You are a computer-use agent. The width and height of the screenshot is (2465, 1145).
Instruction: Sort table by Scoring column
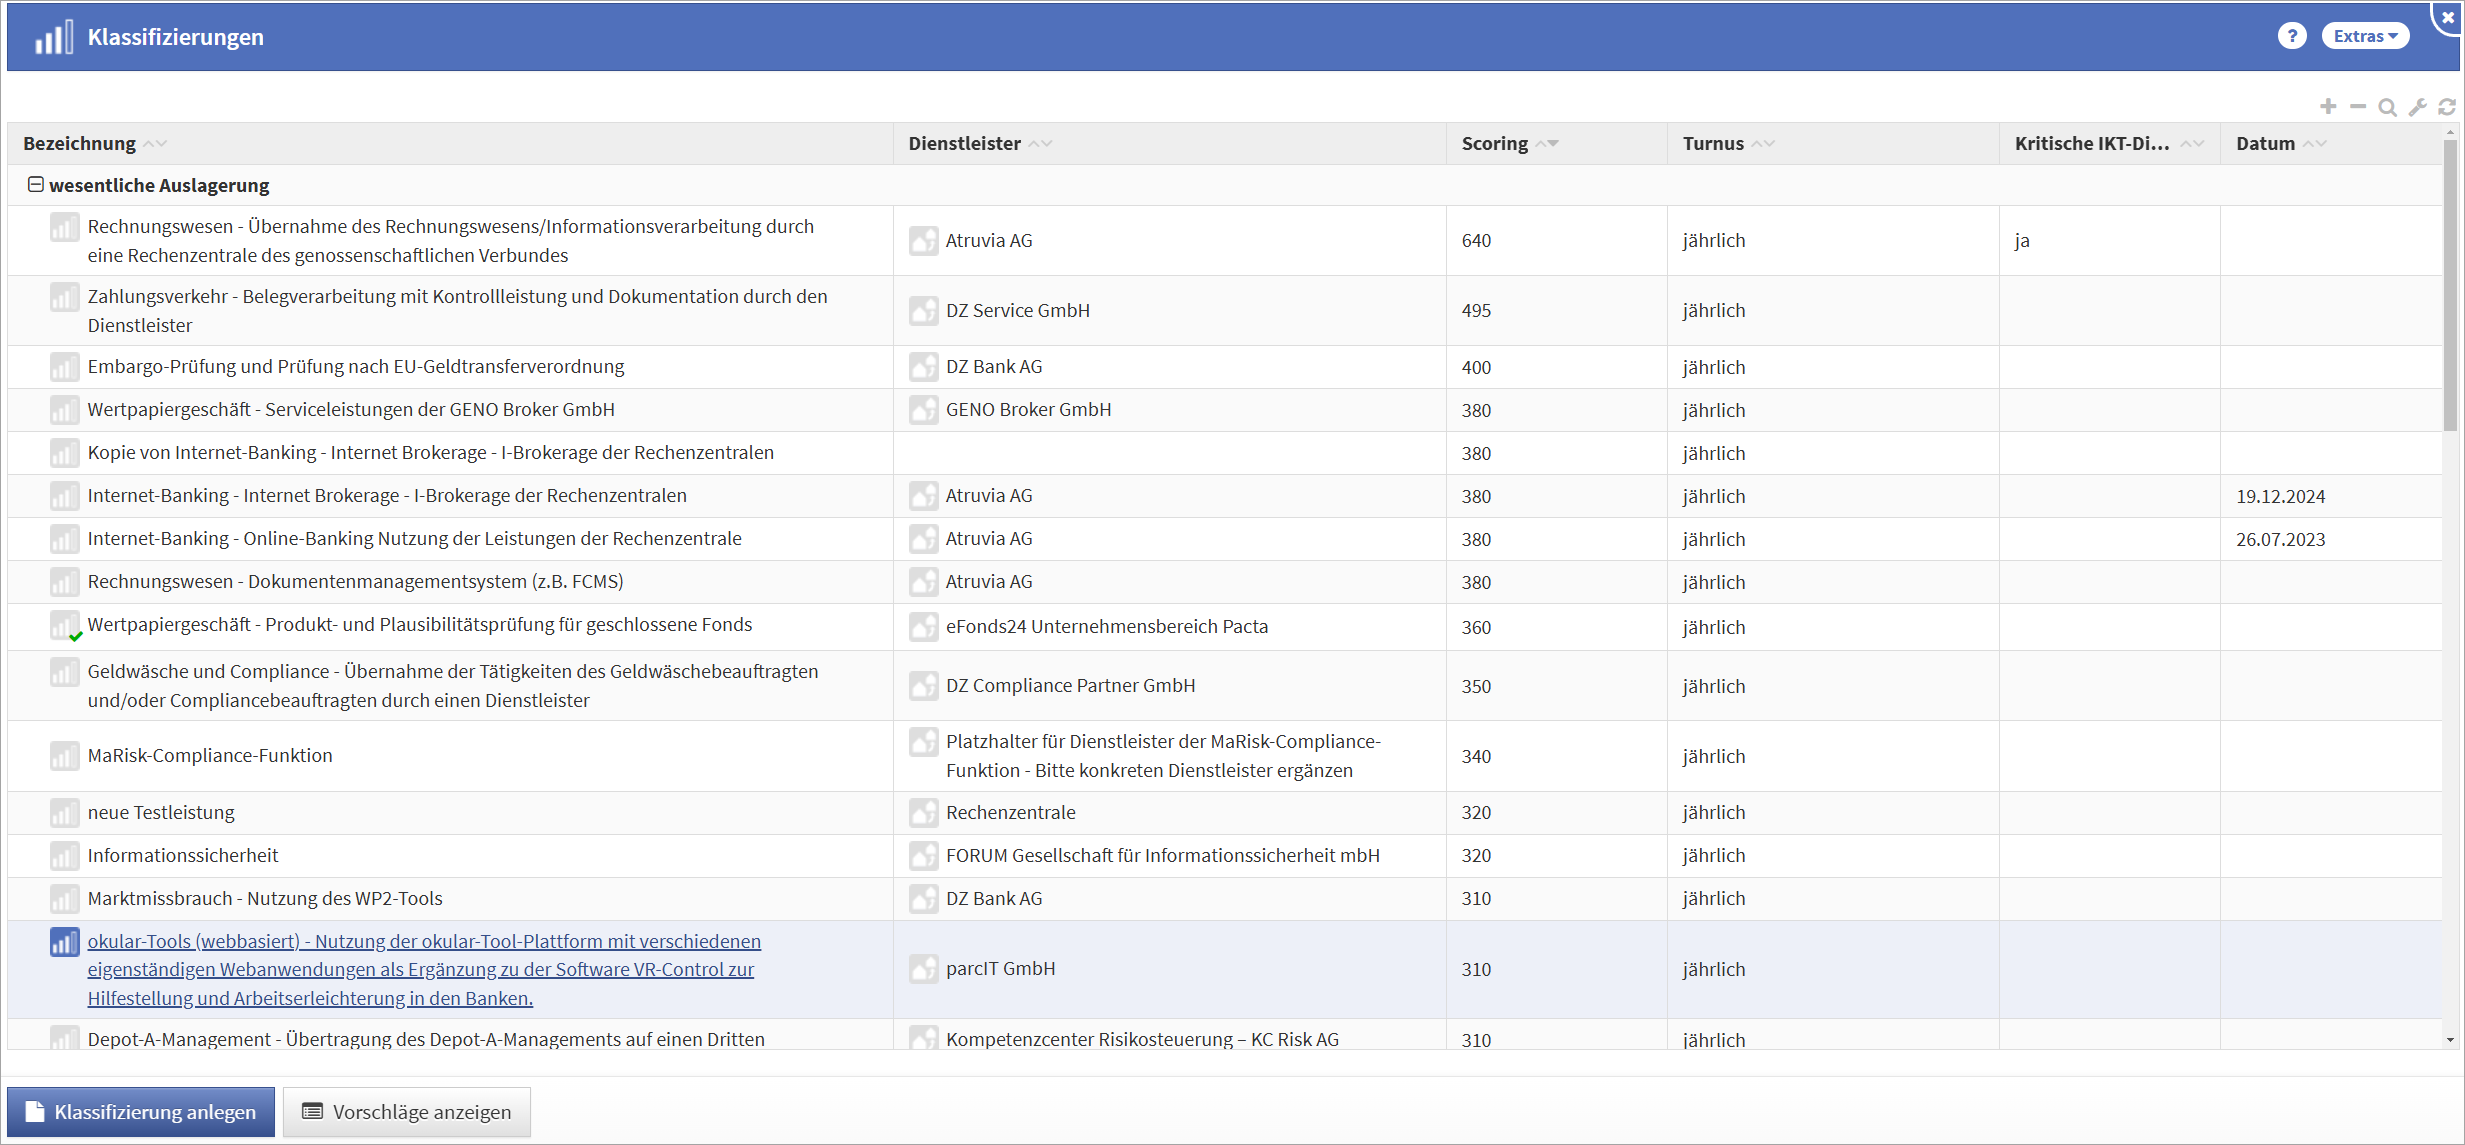pyautogui.click(x=1495, y=143)
